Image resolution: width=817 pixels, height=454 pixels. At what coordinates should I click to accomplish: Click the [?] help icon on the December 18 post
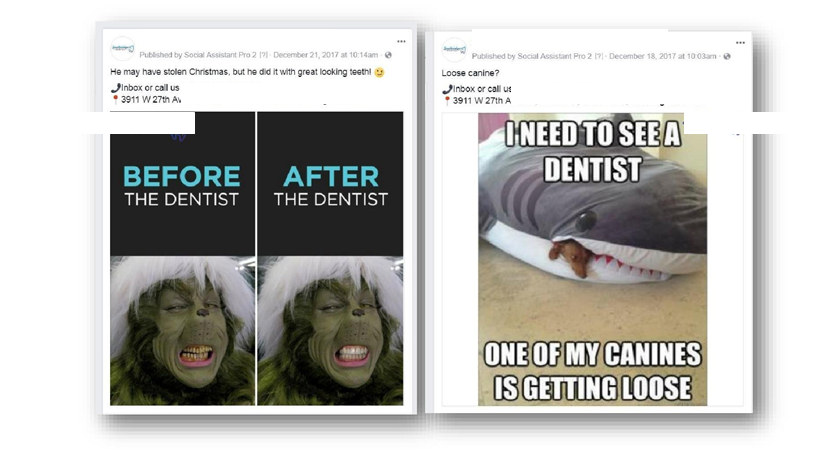point(598,56)
